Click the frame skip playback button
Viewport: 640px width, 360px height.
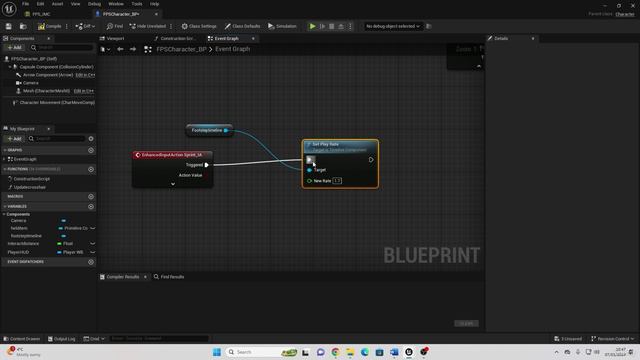322,26
